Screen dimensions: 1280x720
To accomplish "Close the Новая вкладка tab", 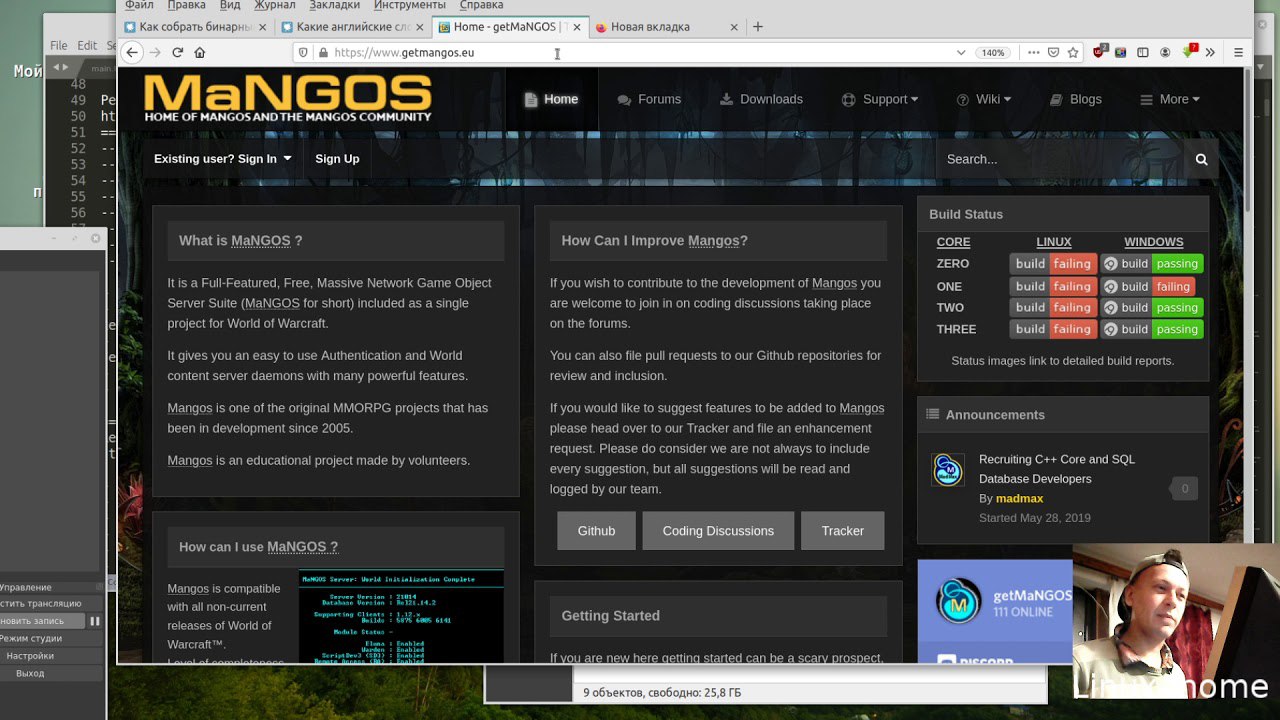I will 735,27.
